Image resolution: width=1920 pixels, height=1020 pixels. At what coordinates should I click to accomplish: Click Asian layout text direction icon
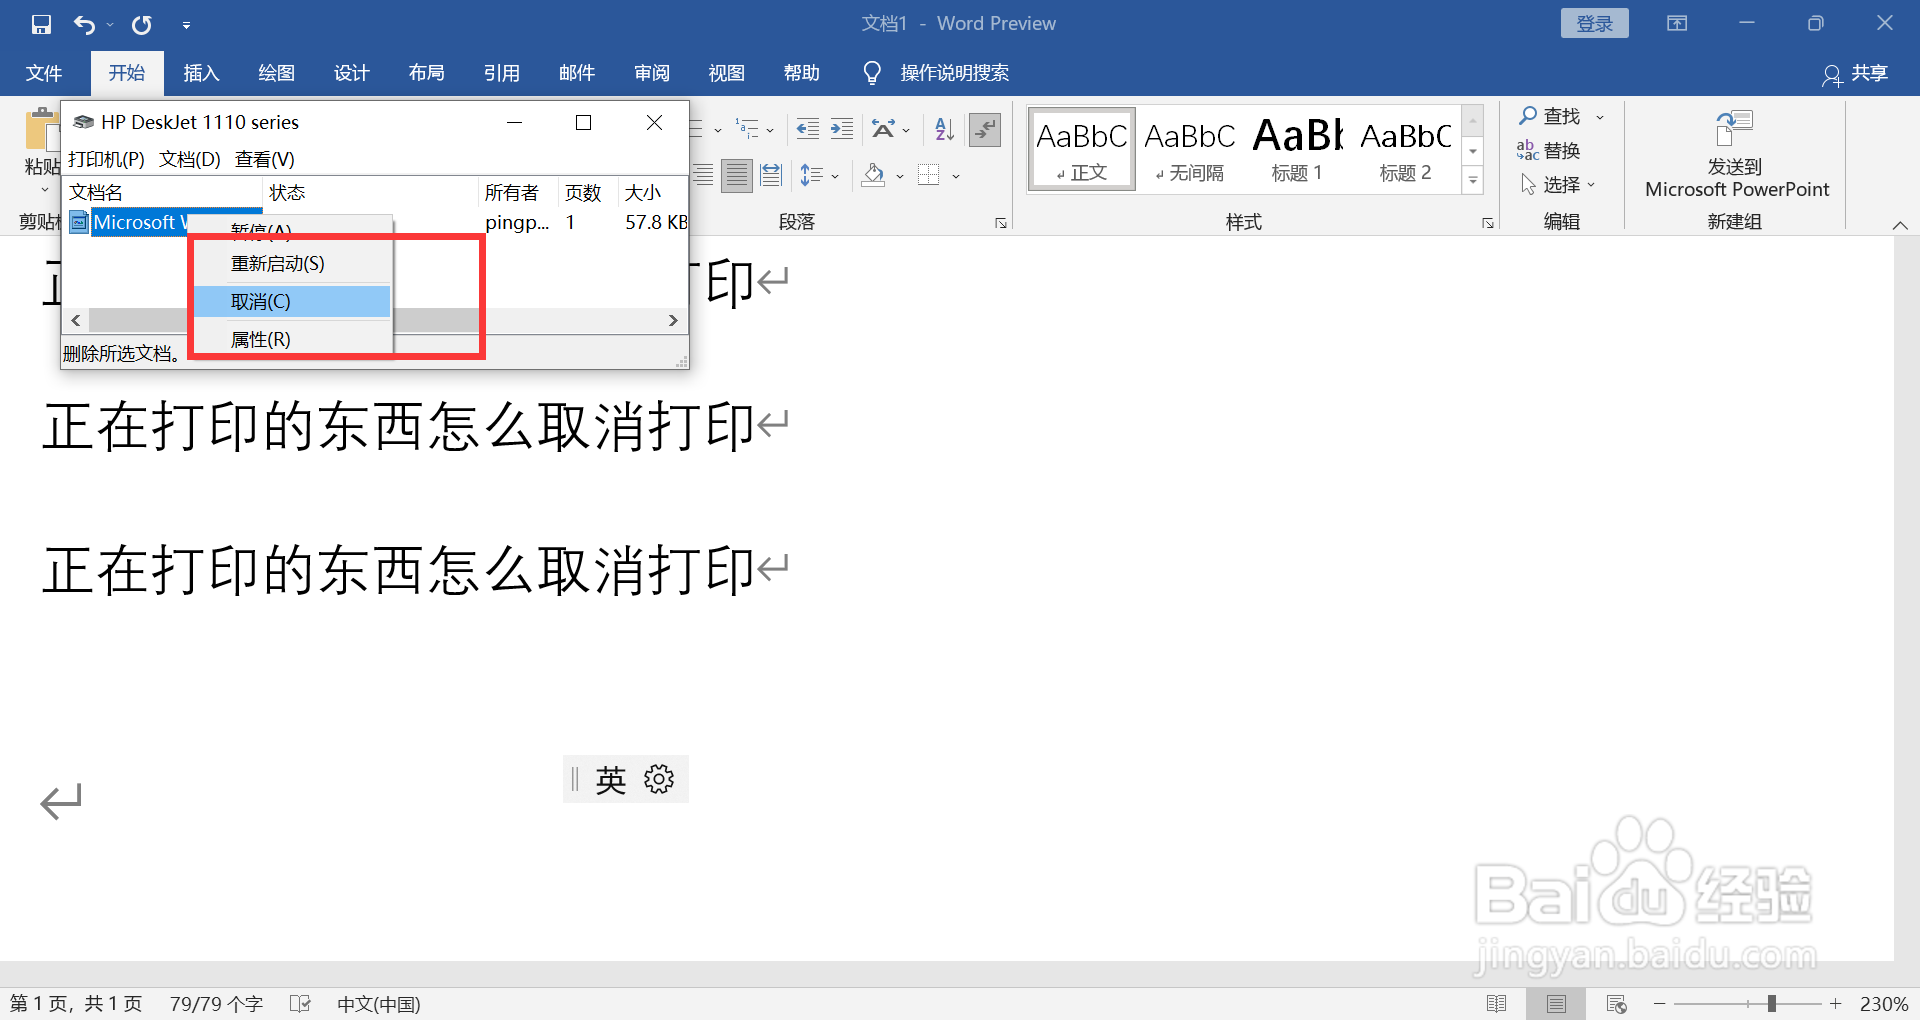click(x=883, y=129)
